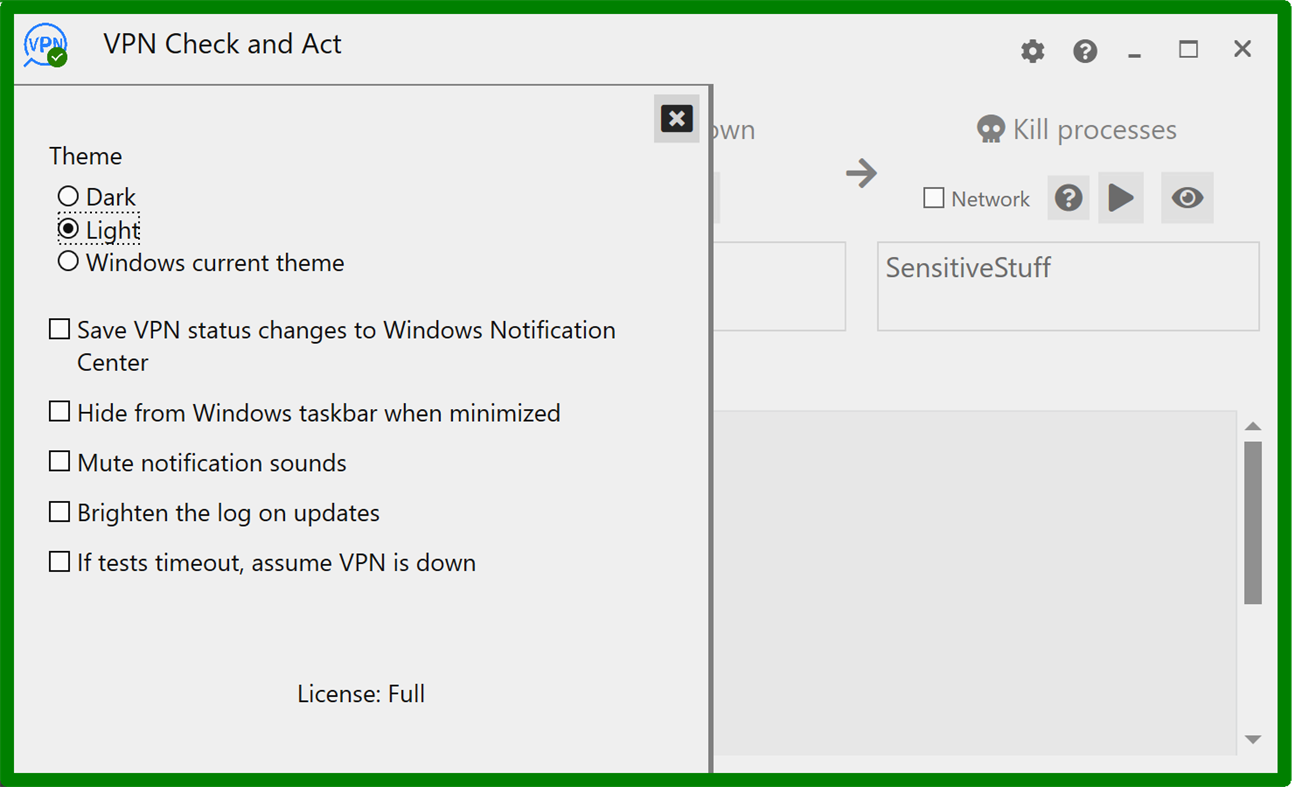The image size is (1292, 787).
Task: Choose Windows current theme
Action: 68,263
